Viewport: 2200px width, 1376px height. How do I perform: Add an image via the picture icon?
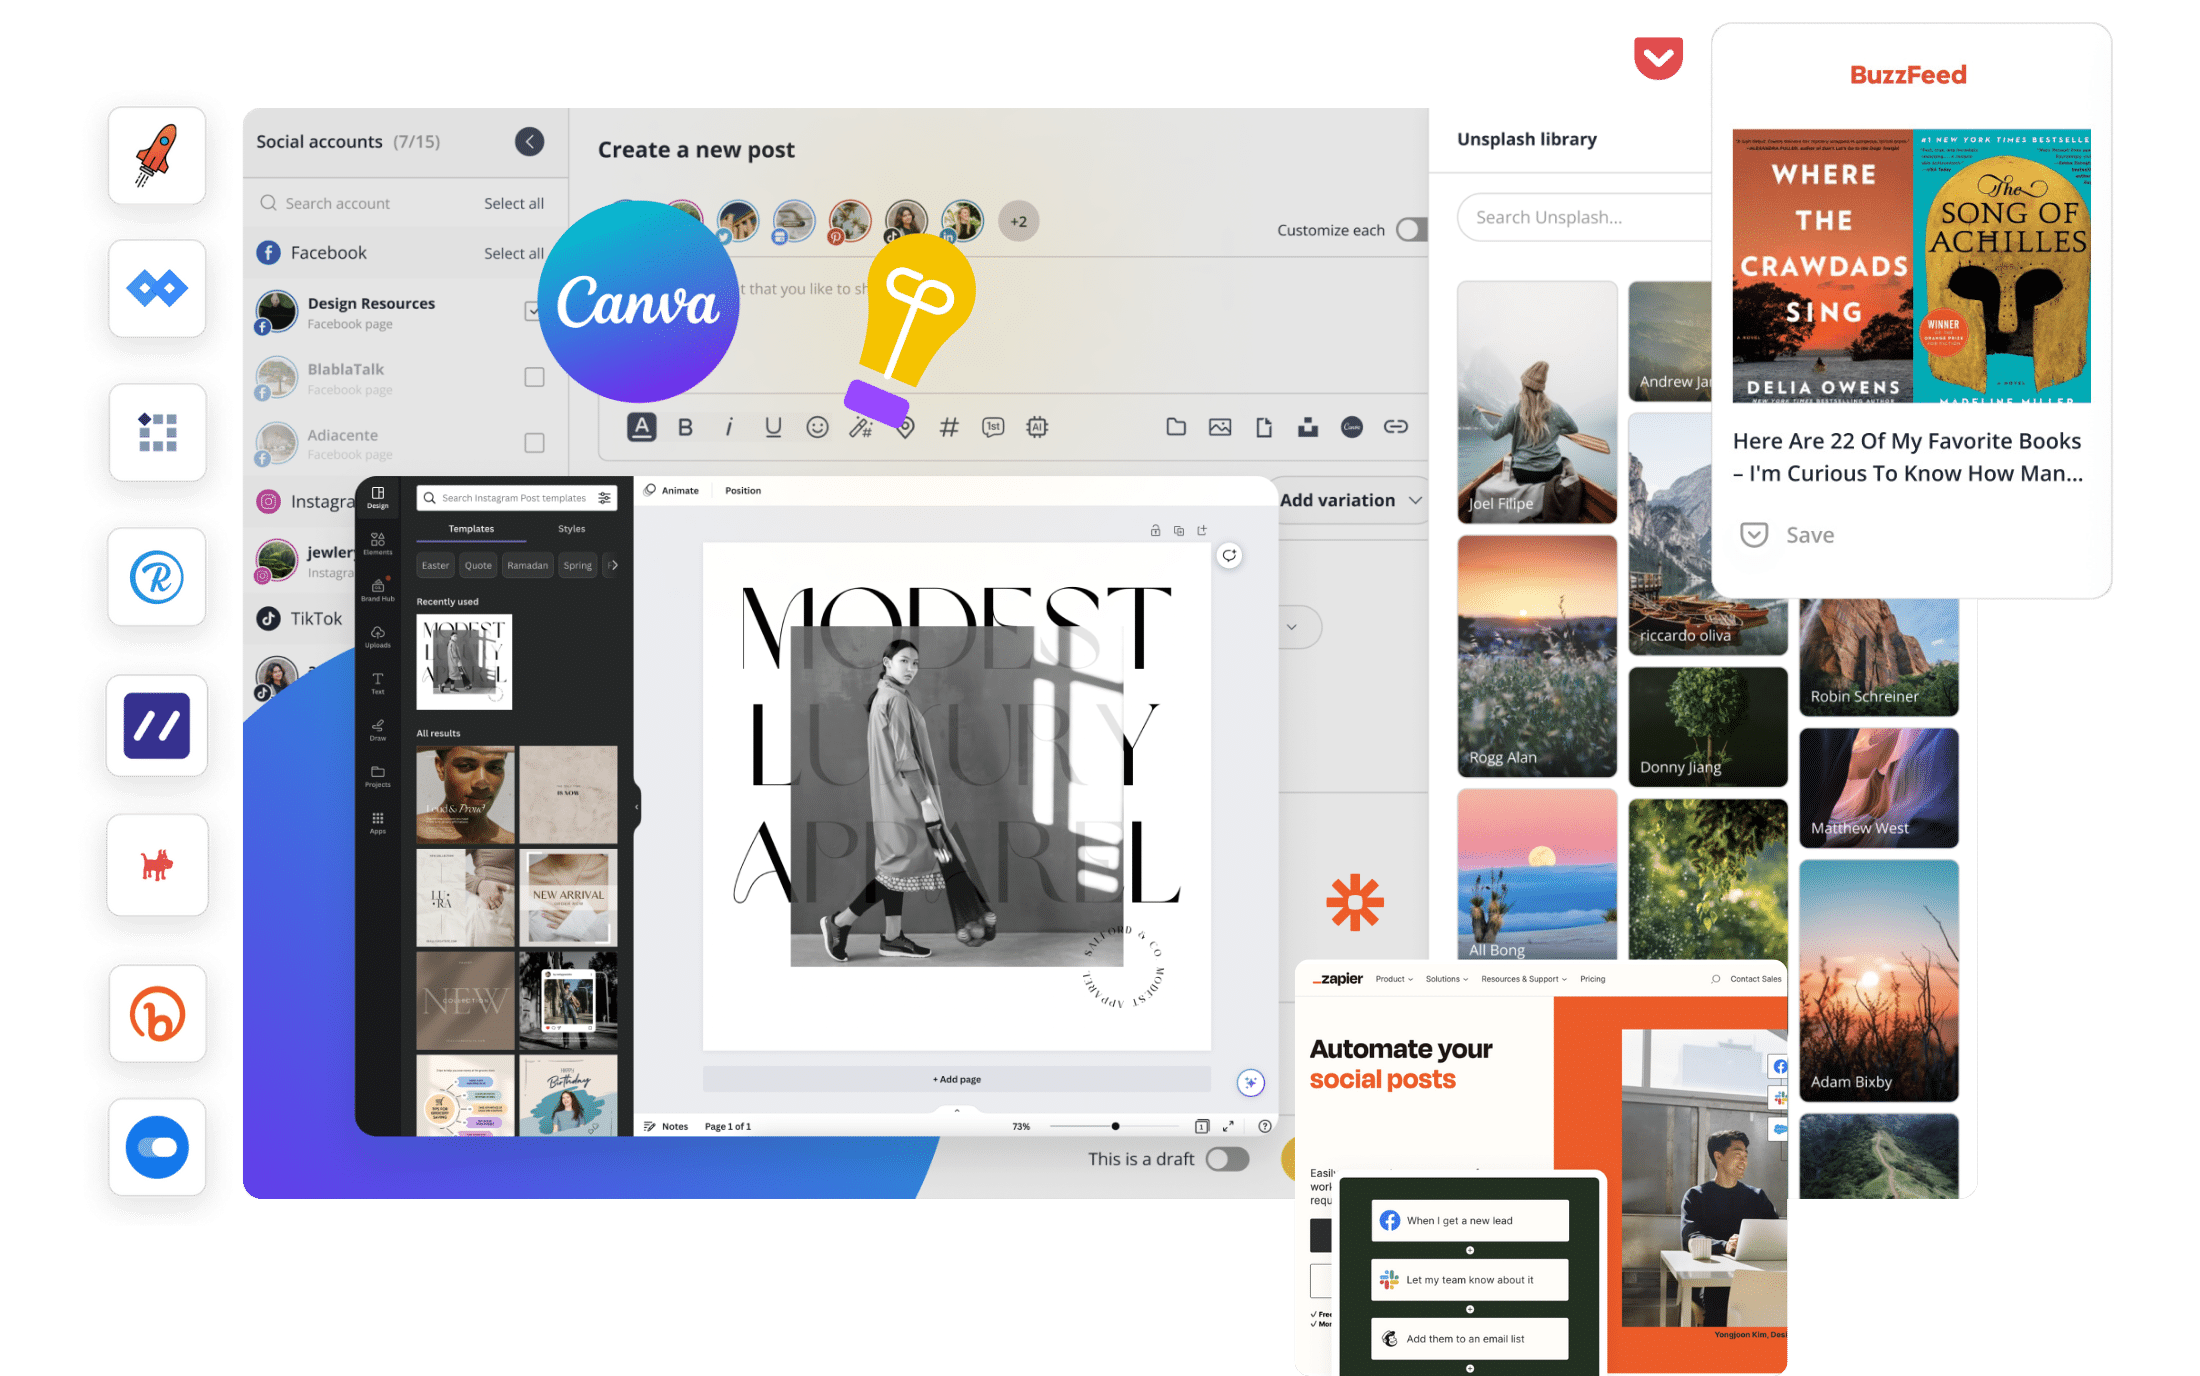[x=1220, y=427]
